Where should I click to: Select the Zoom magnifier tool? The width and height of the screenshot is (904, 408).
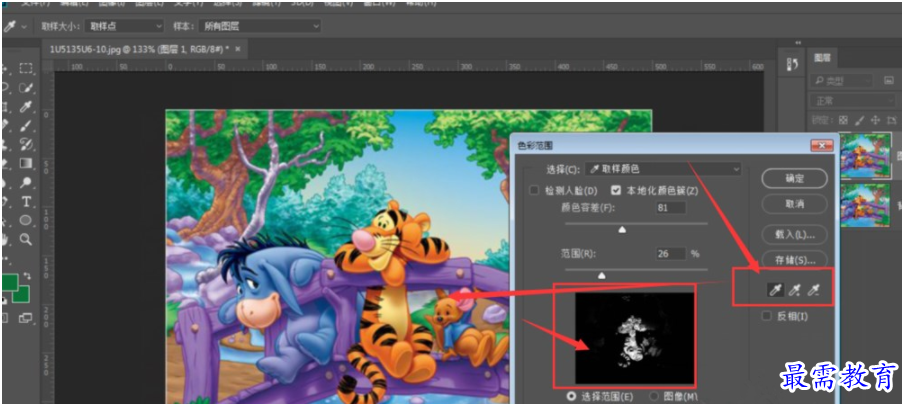point(26,239)
